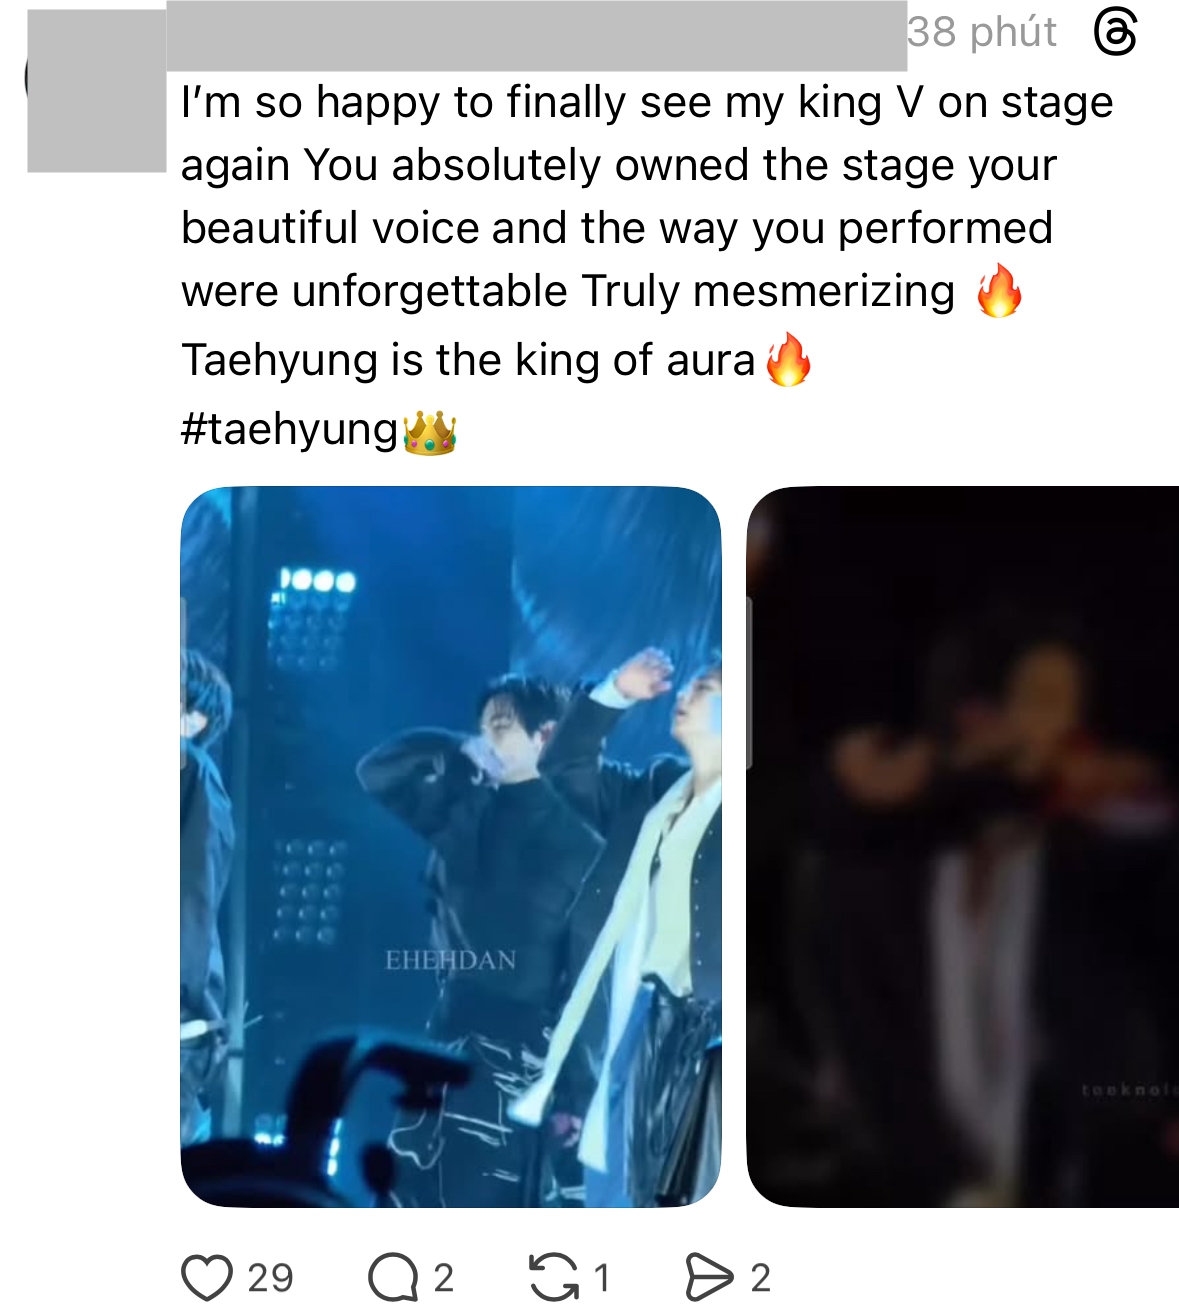Open the 2 comments count

pyautogui.click(x=441, y=1275)
